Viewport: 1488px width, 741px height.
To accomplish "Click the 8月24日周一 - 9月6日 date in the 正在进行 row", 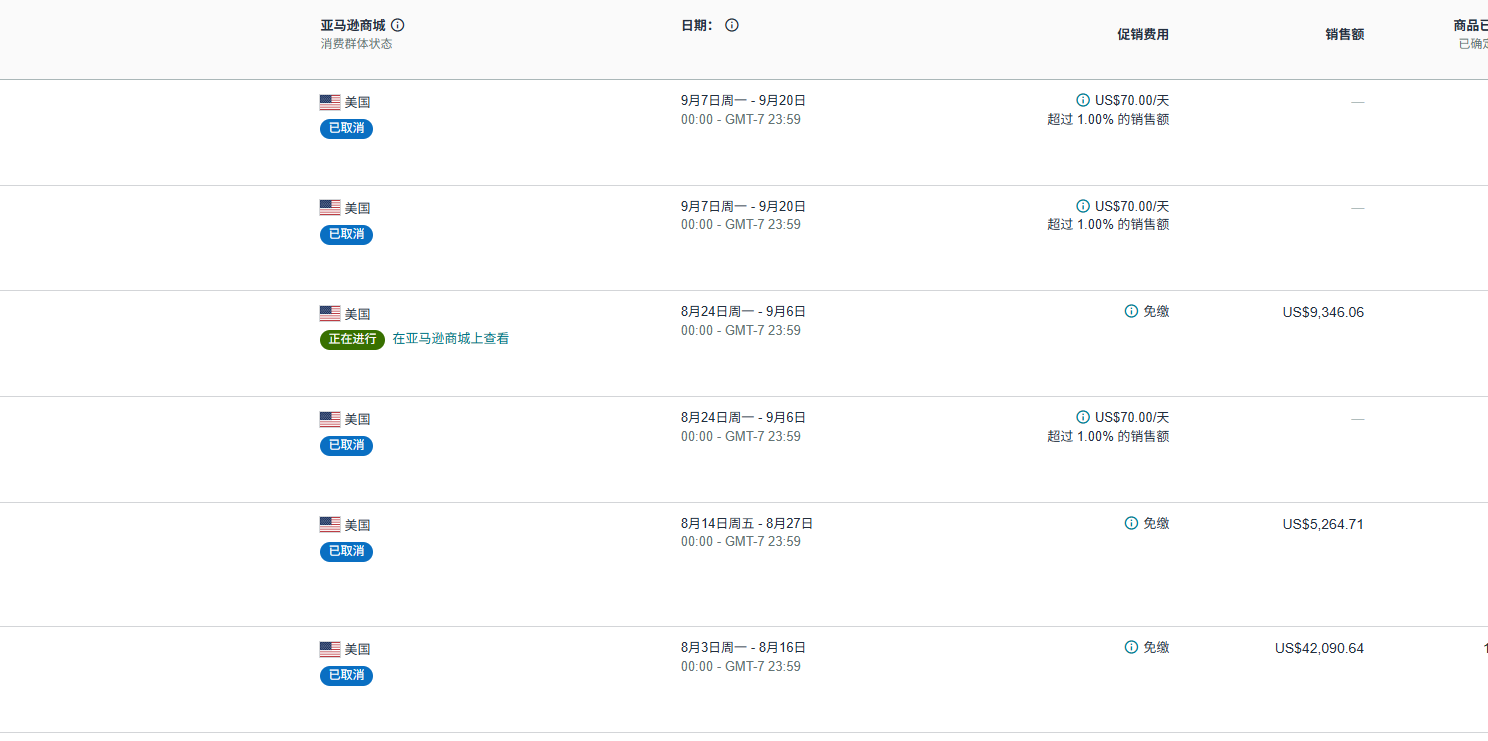I will [743, 311].
